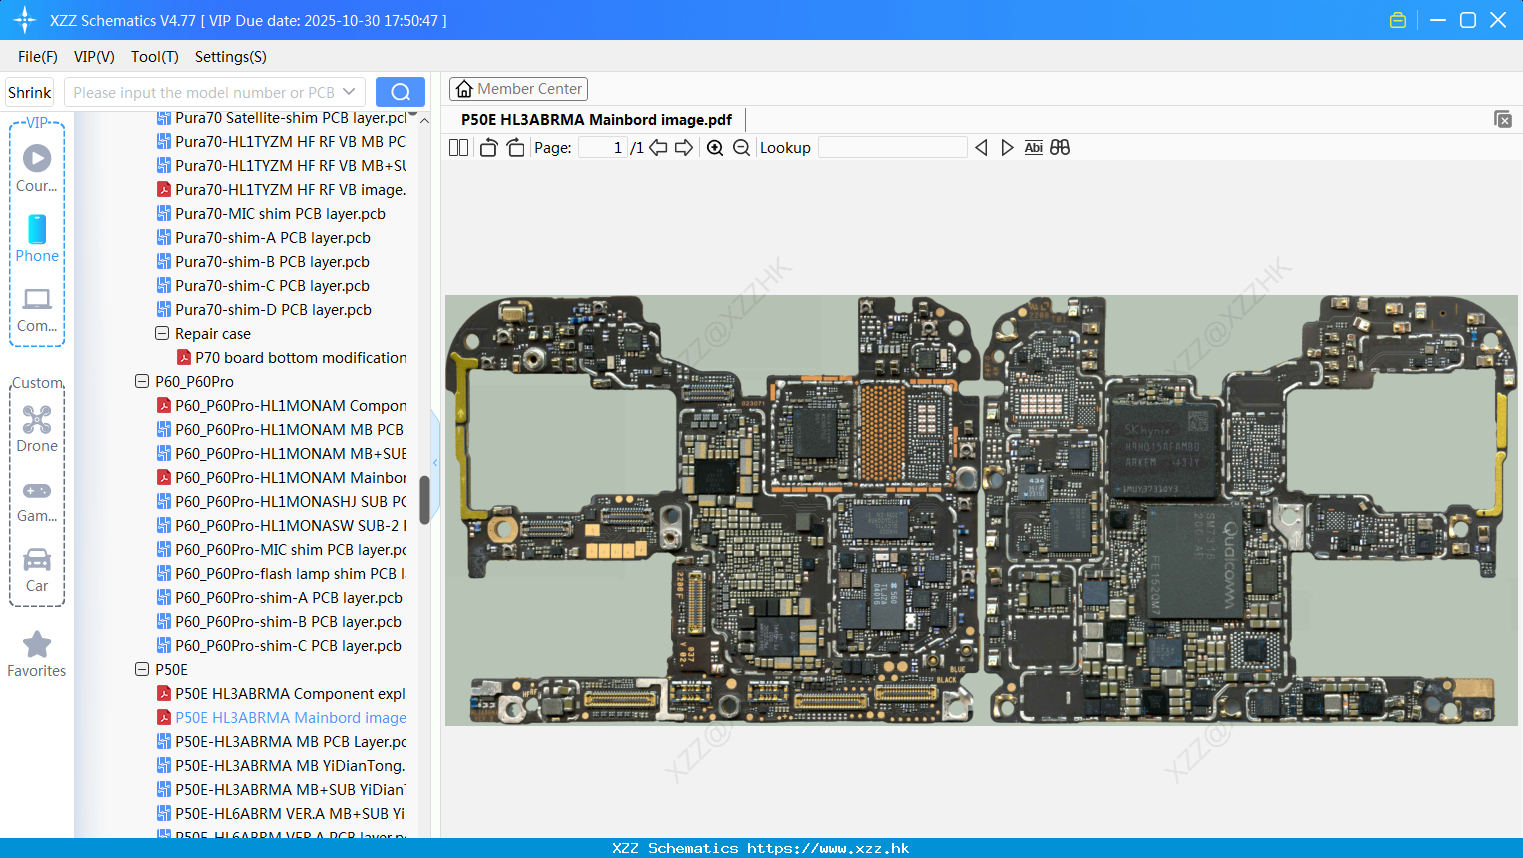Click the Lookup text field

coord(893,148)
